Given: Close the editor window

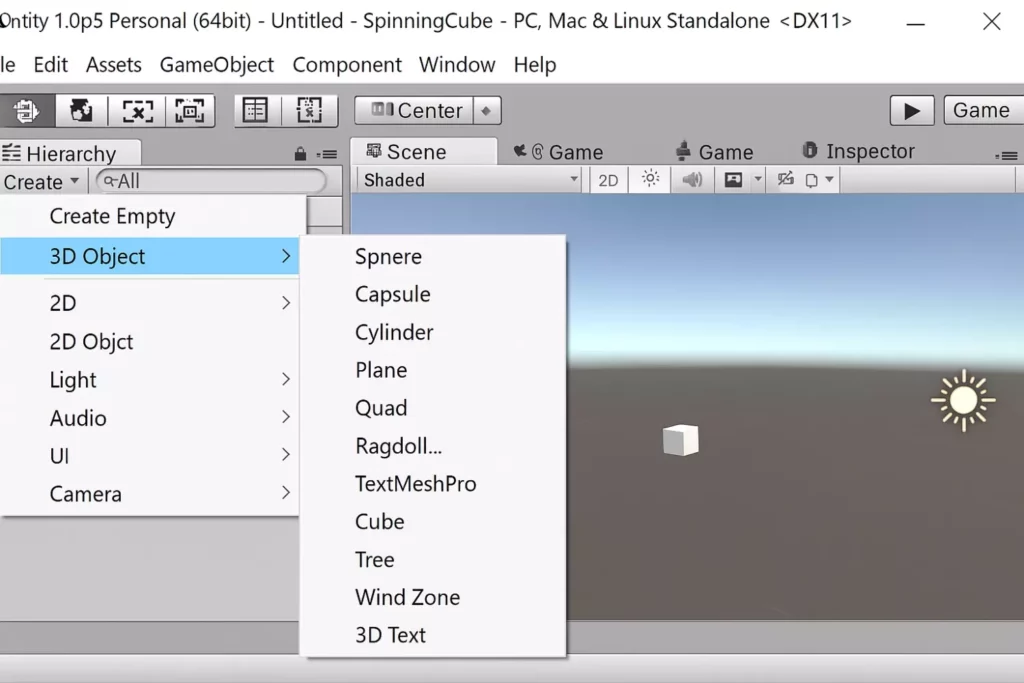Looking at the screenshot, I should (x=991, y=22).
